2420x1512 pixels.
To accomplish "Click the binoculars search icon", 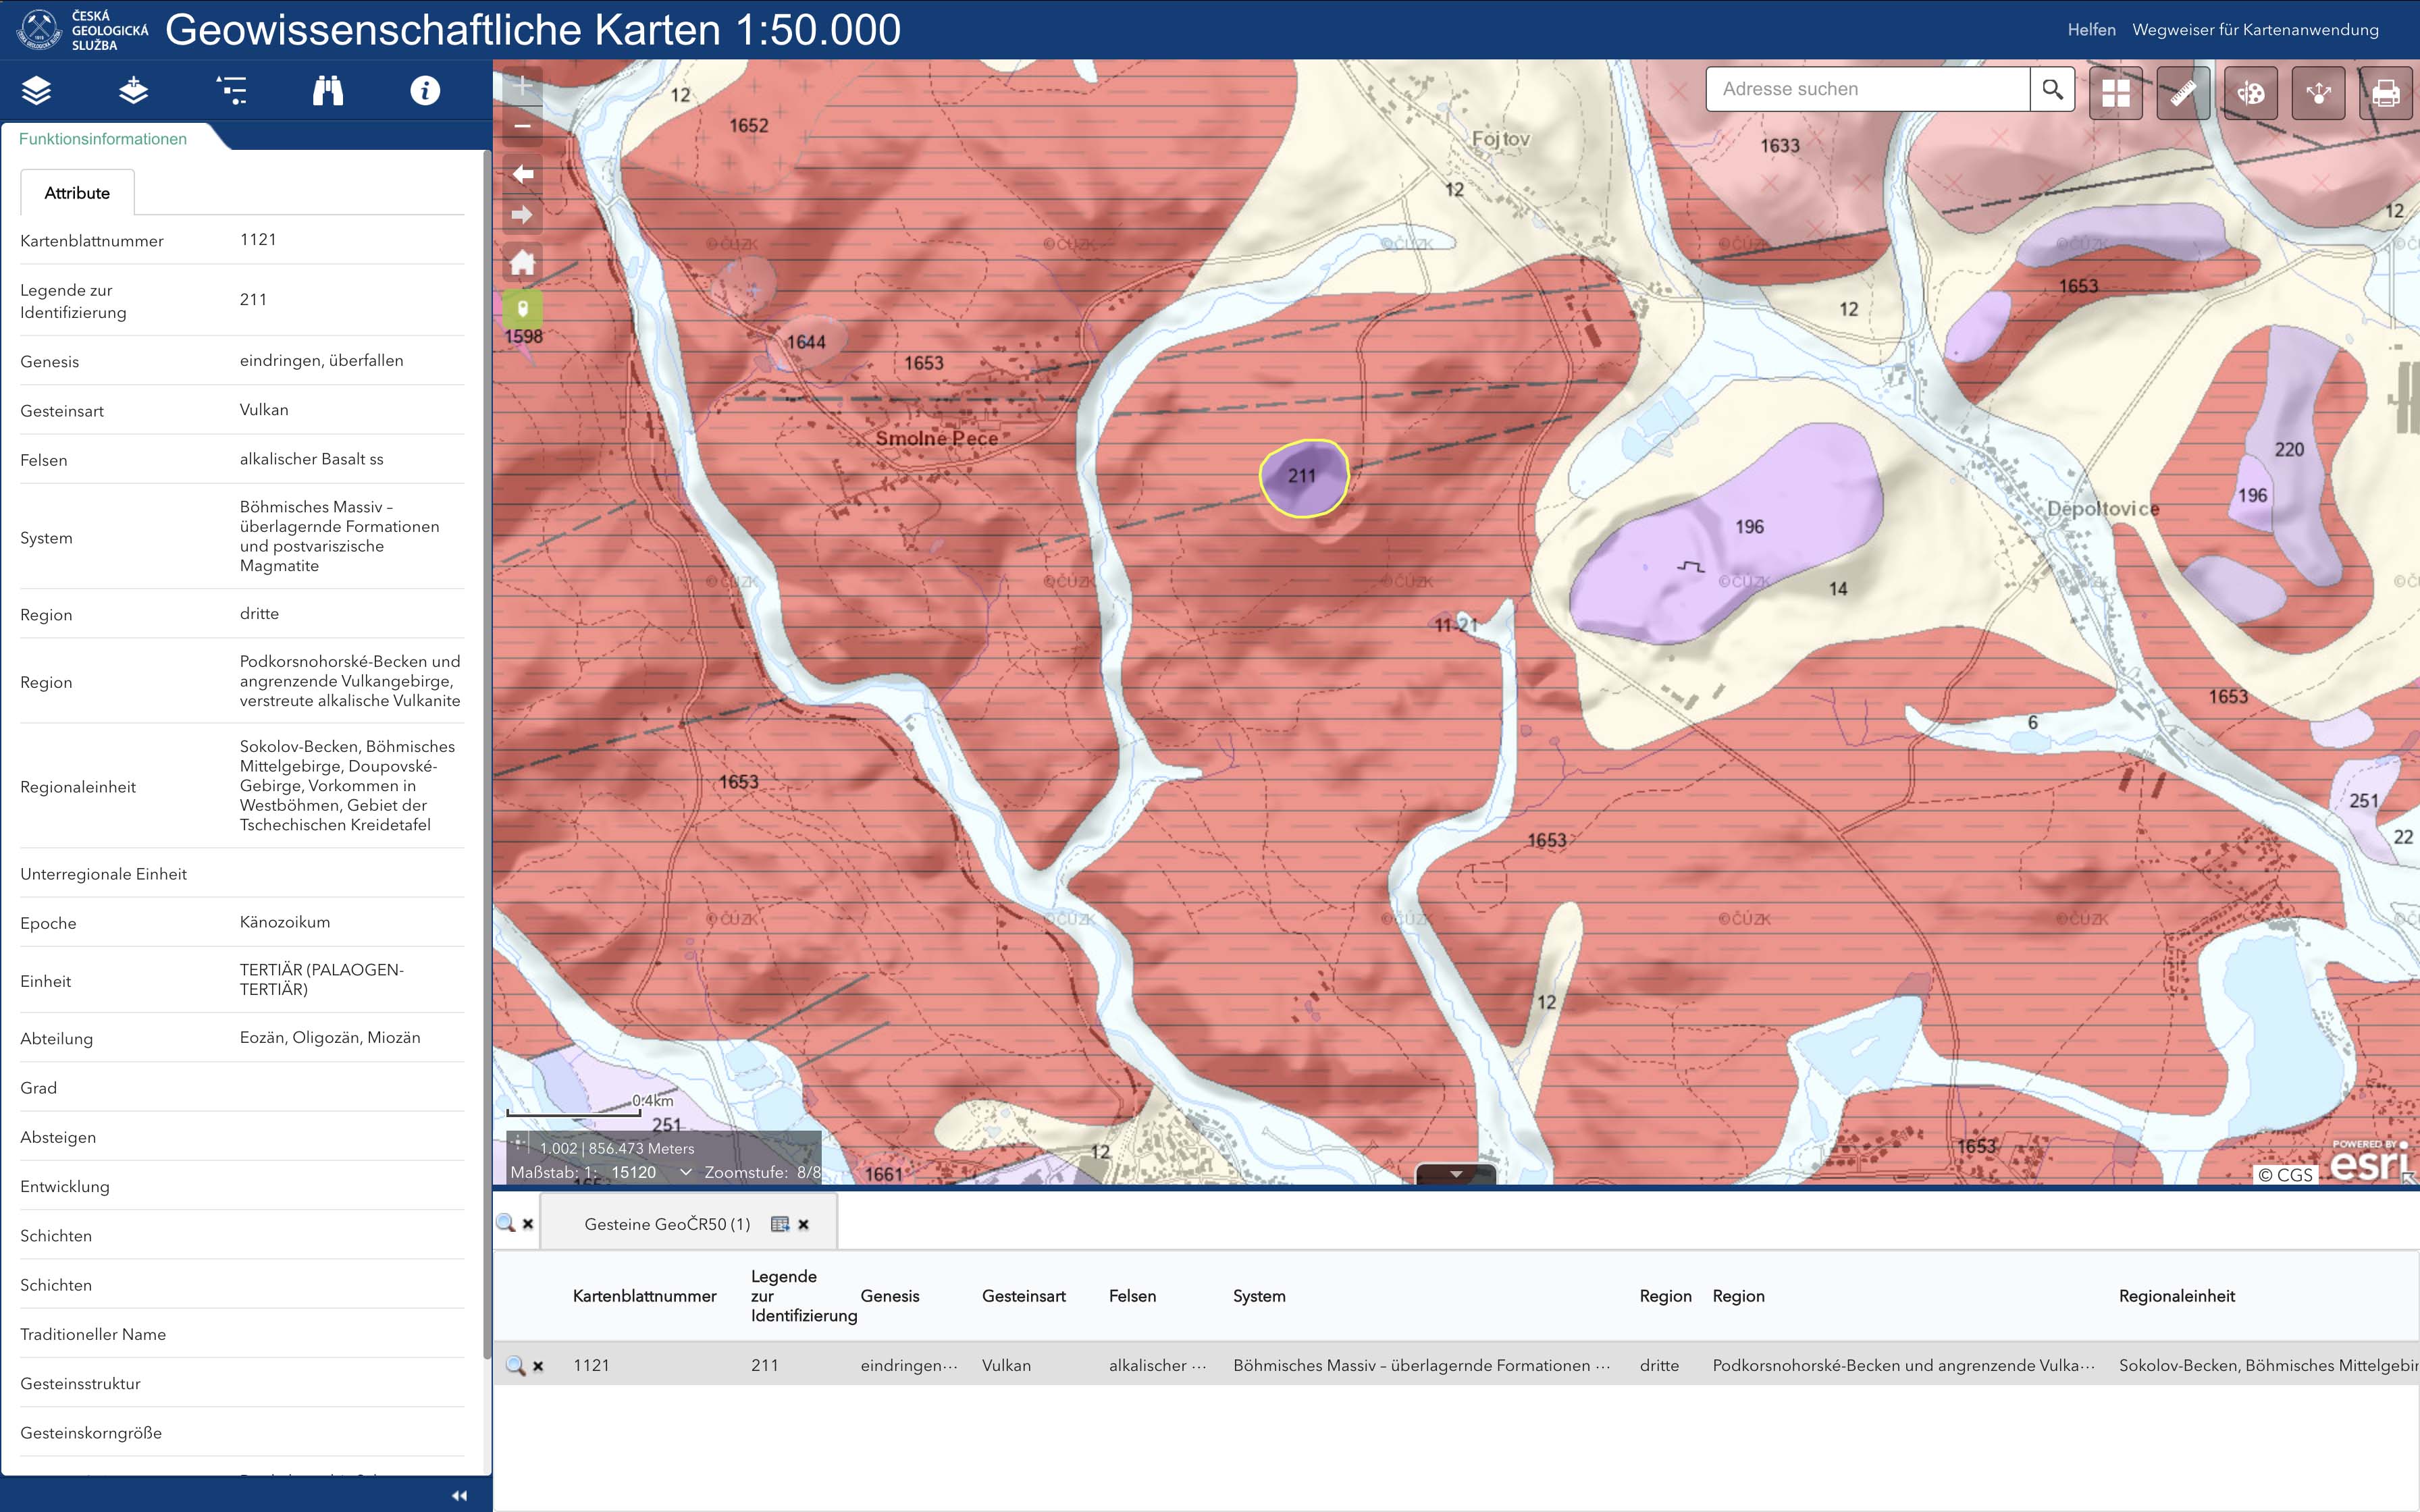I will pyautogui.click(x=328, y=91).
